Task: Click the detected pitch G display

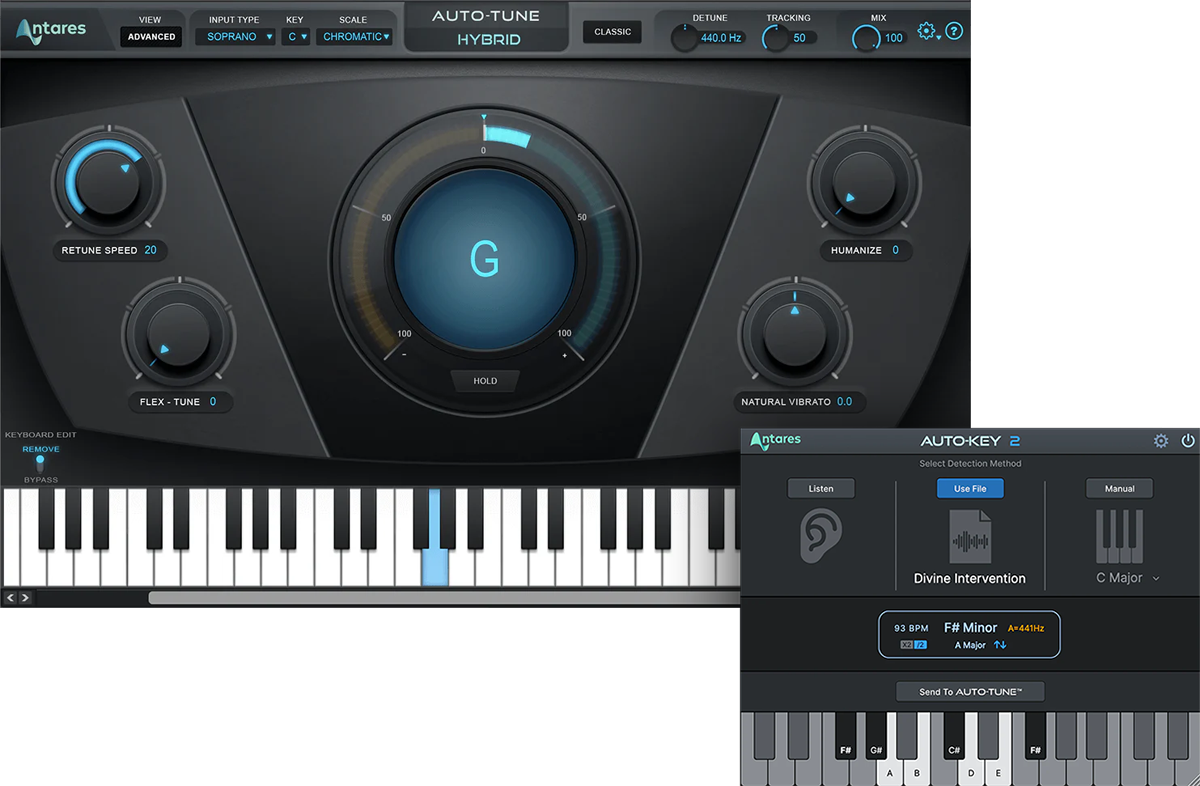Action: (484, 259)
